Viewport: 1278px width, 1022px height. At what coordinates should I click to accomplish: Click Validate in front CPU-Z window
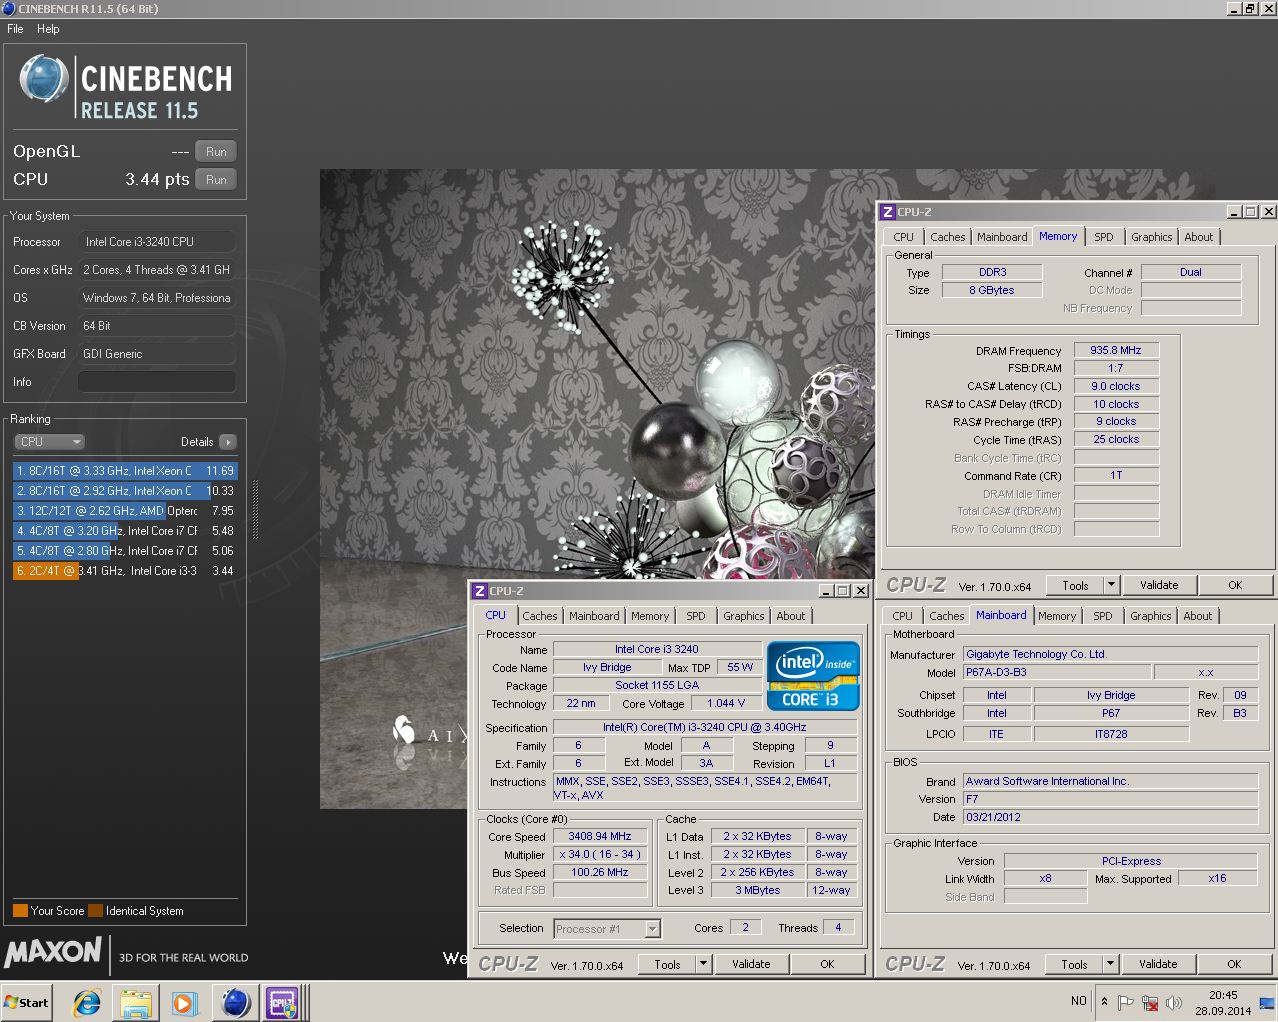751,964
